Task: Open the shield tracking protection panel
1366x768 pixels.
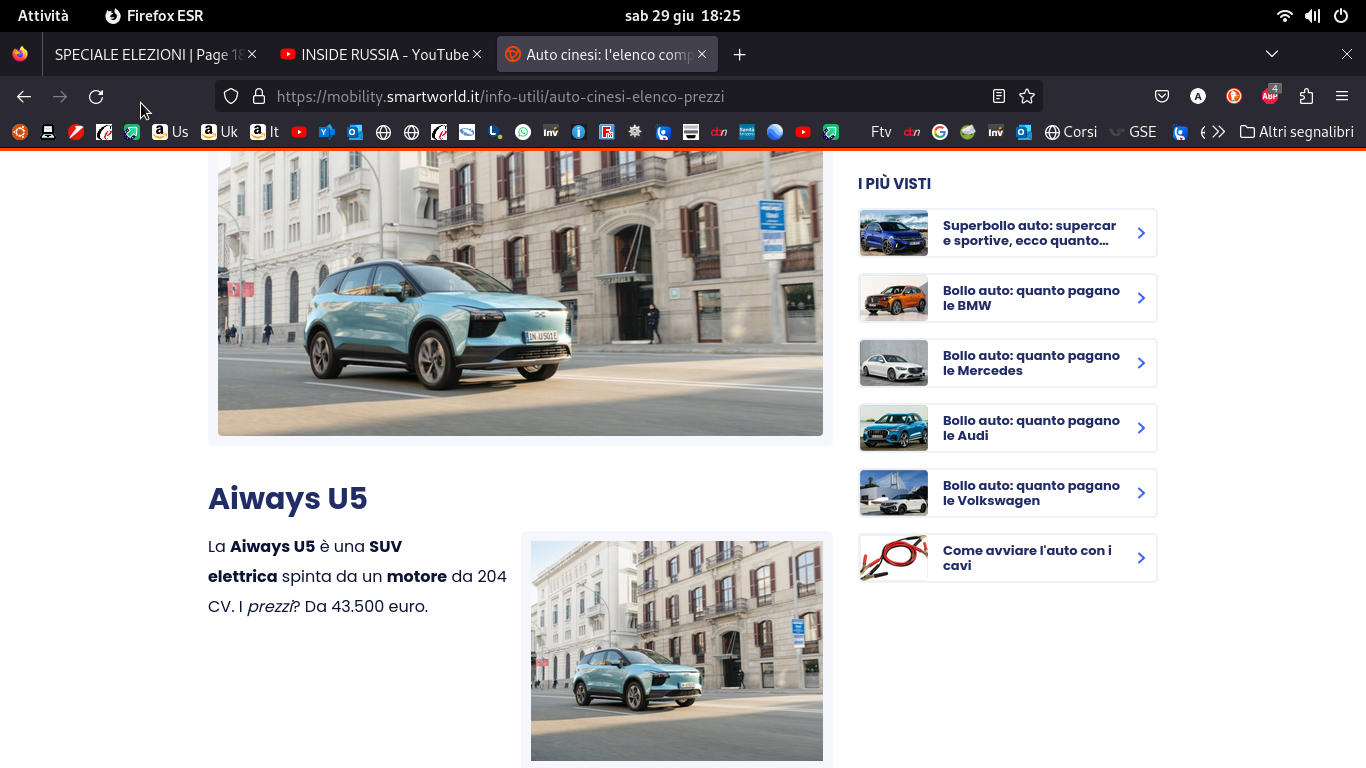Action: point(231,96)
